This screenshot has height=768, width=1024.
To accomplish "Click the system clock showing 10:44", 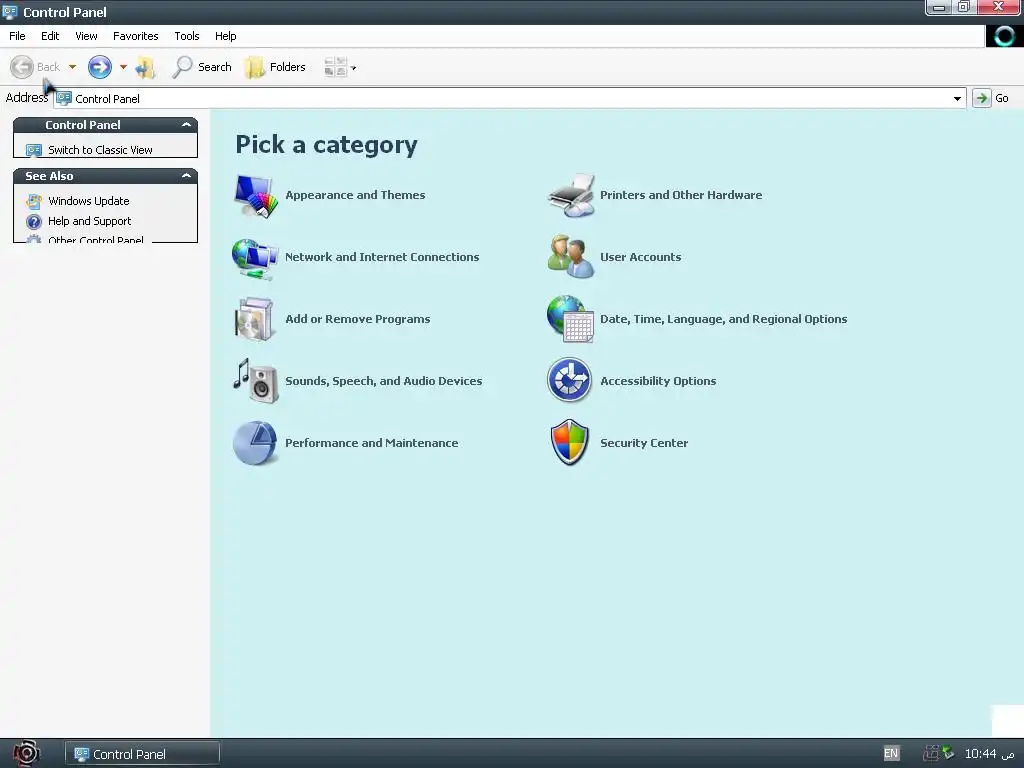I will point(989,754).
